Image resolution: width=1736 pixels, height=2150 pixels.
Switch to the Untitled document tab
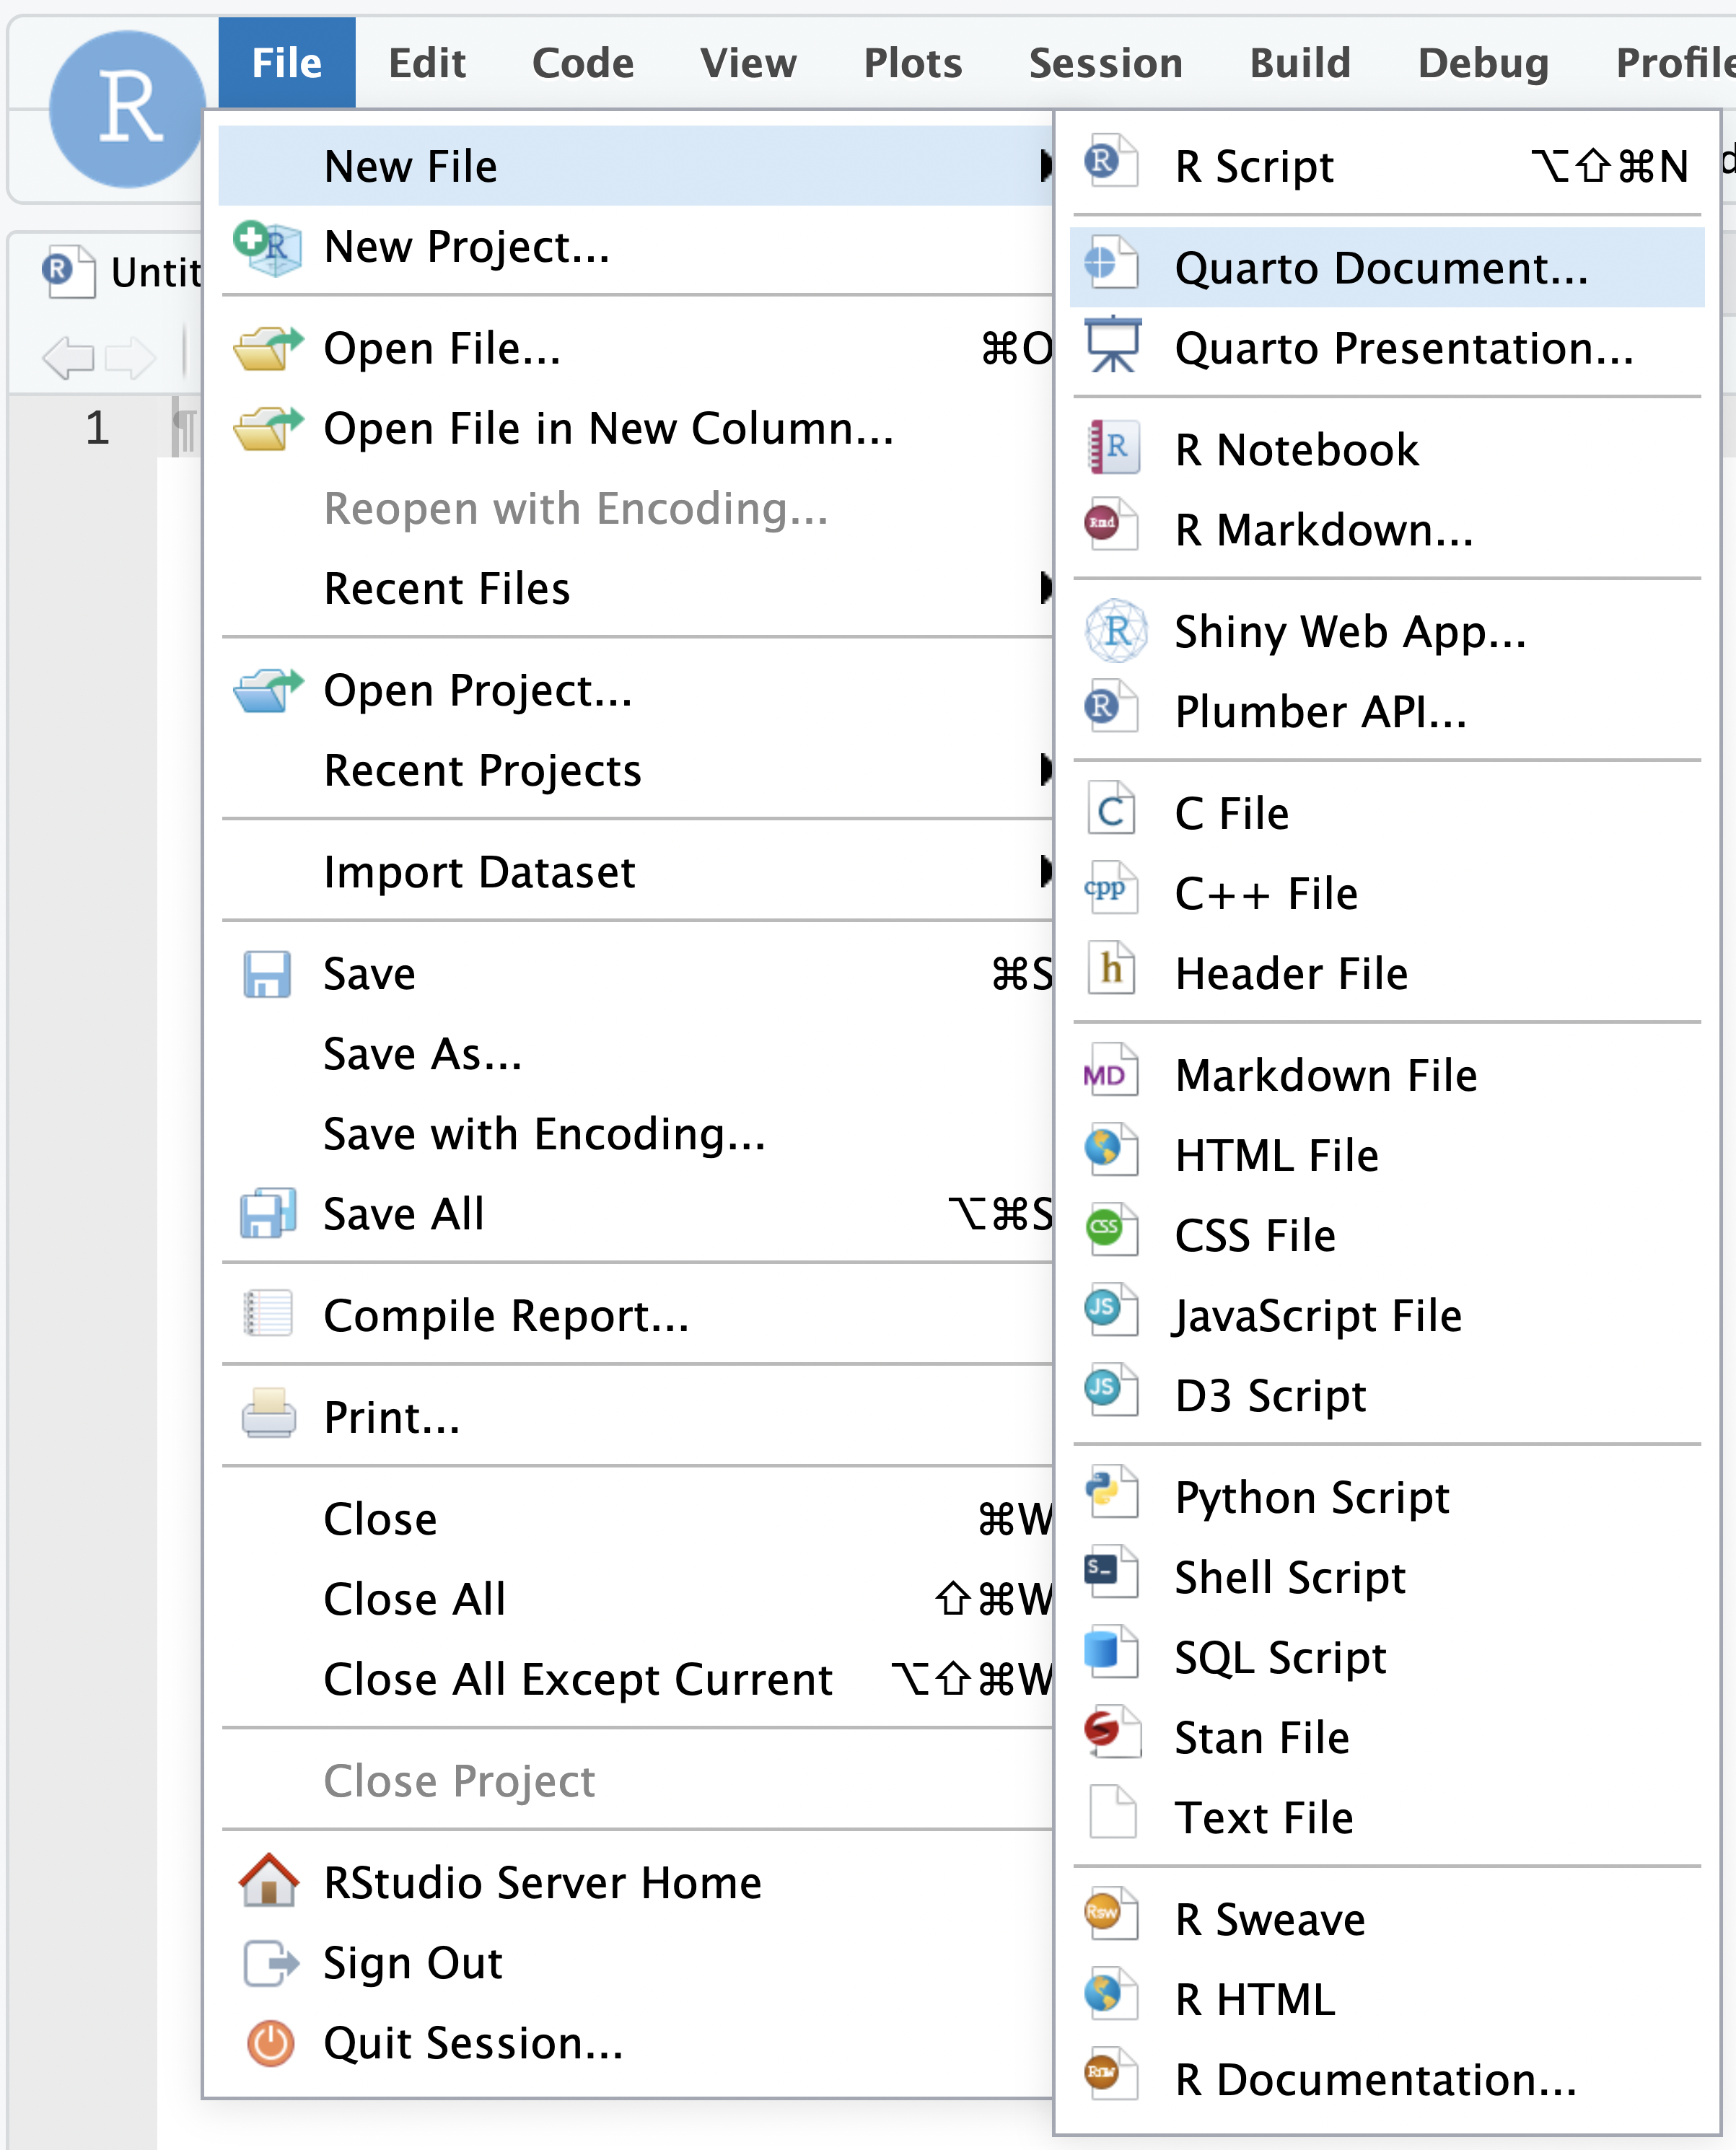[120, 271]
